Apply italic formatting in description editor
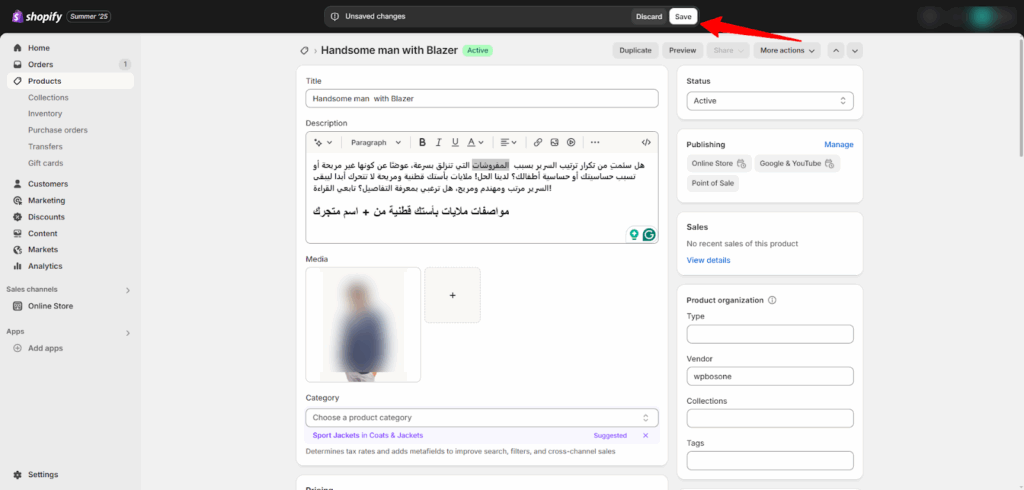Image resolution: width=1024 pixels, height=490 pixels. [x=439, y=143]
